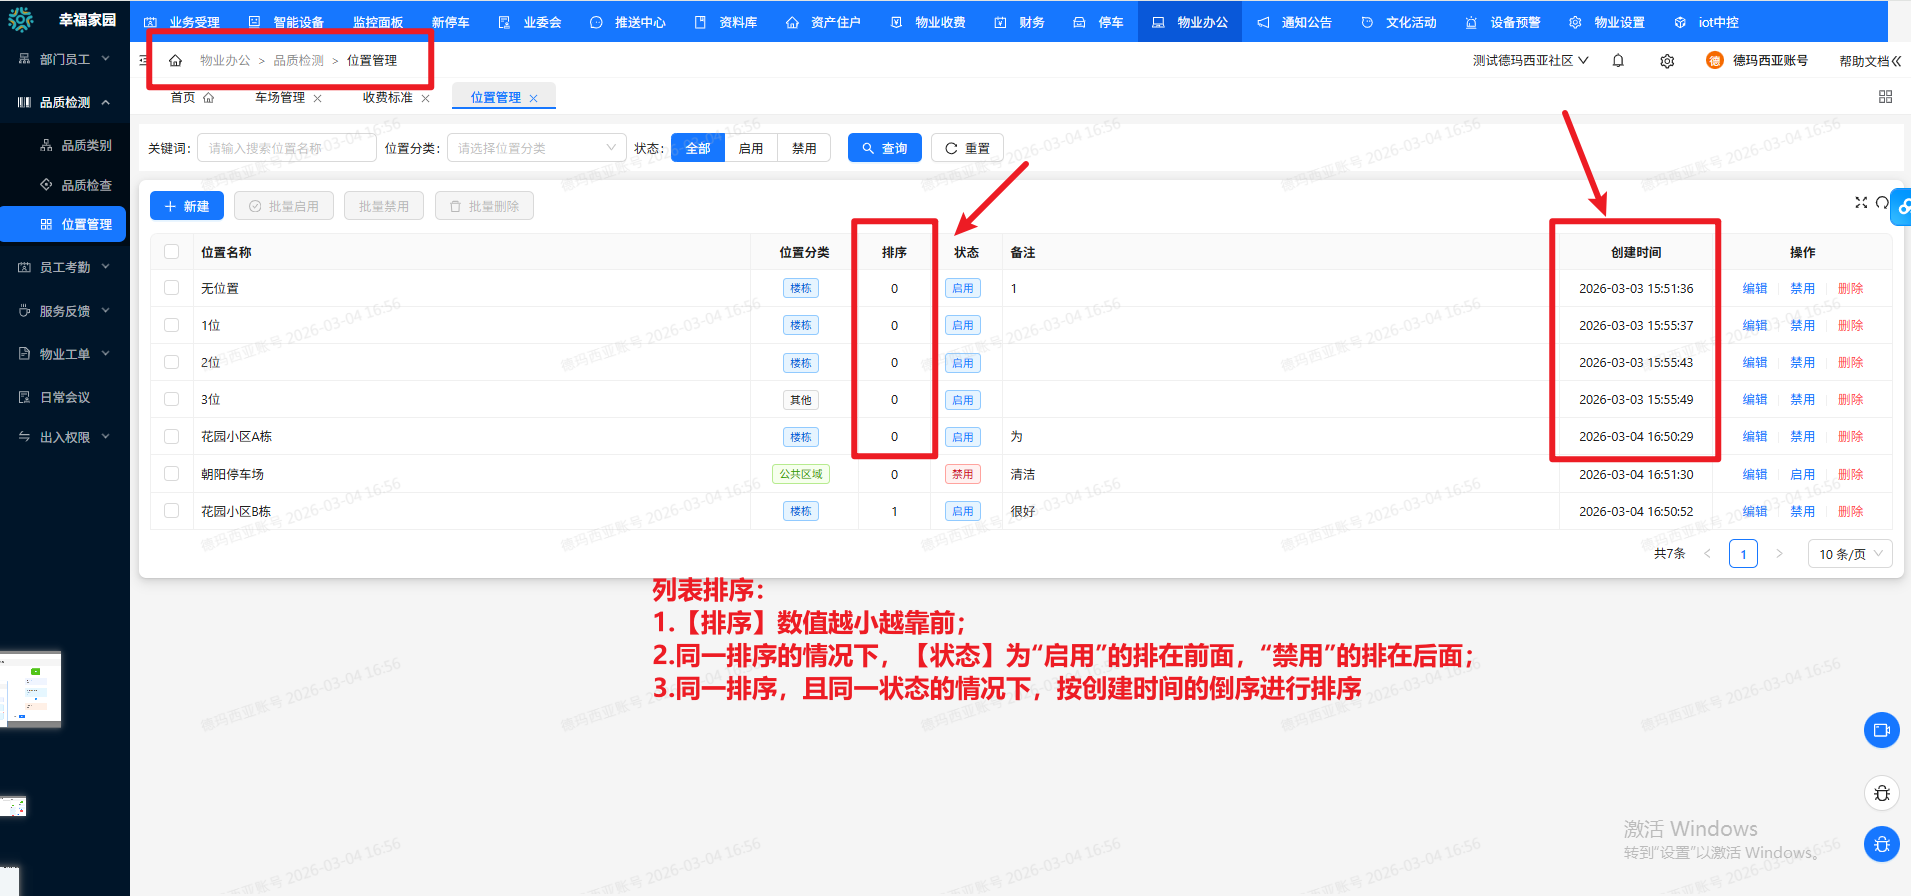1911x896 pixels.
Task: Click the notification bell icon
Action: [x=1618, y=61]
